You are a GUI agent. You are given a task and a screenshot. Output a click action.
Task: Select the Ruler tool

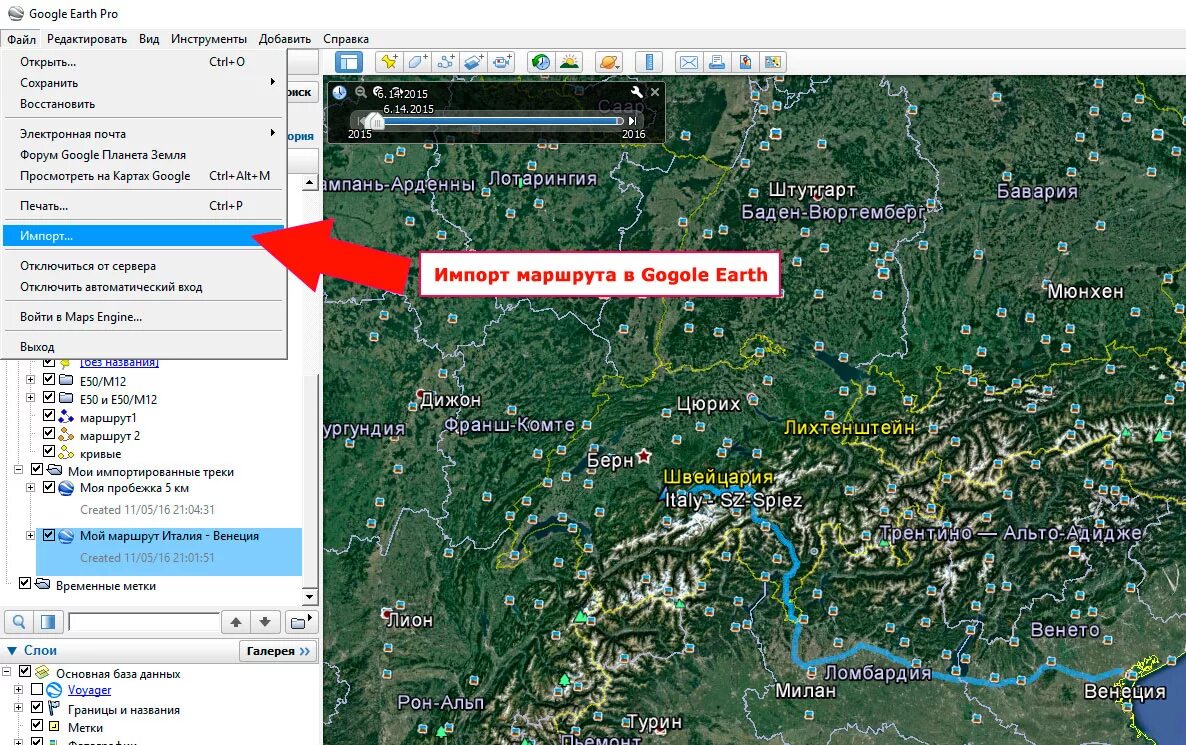649,62
